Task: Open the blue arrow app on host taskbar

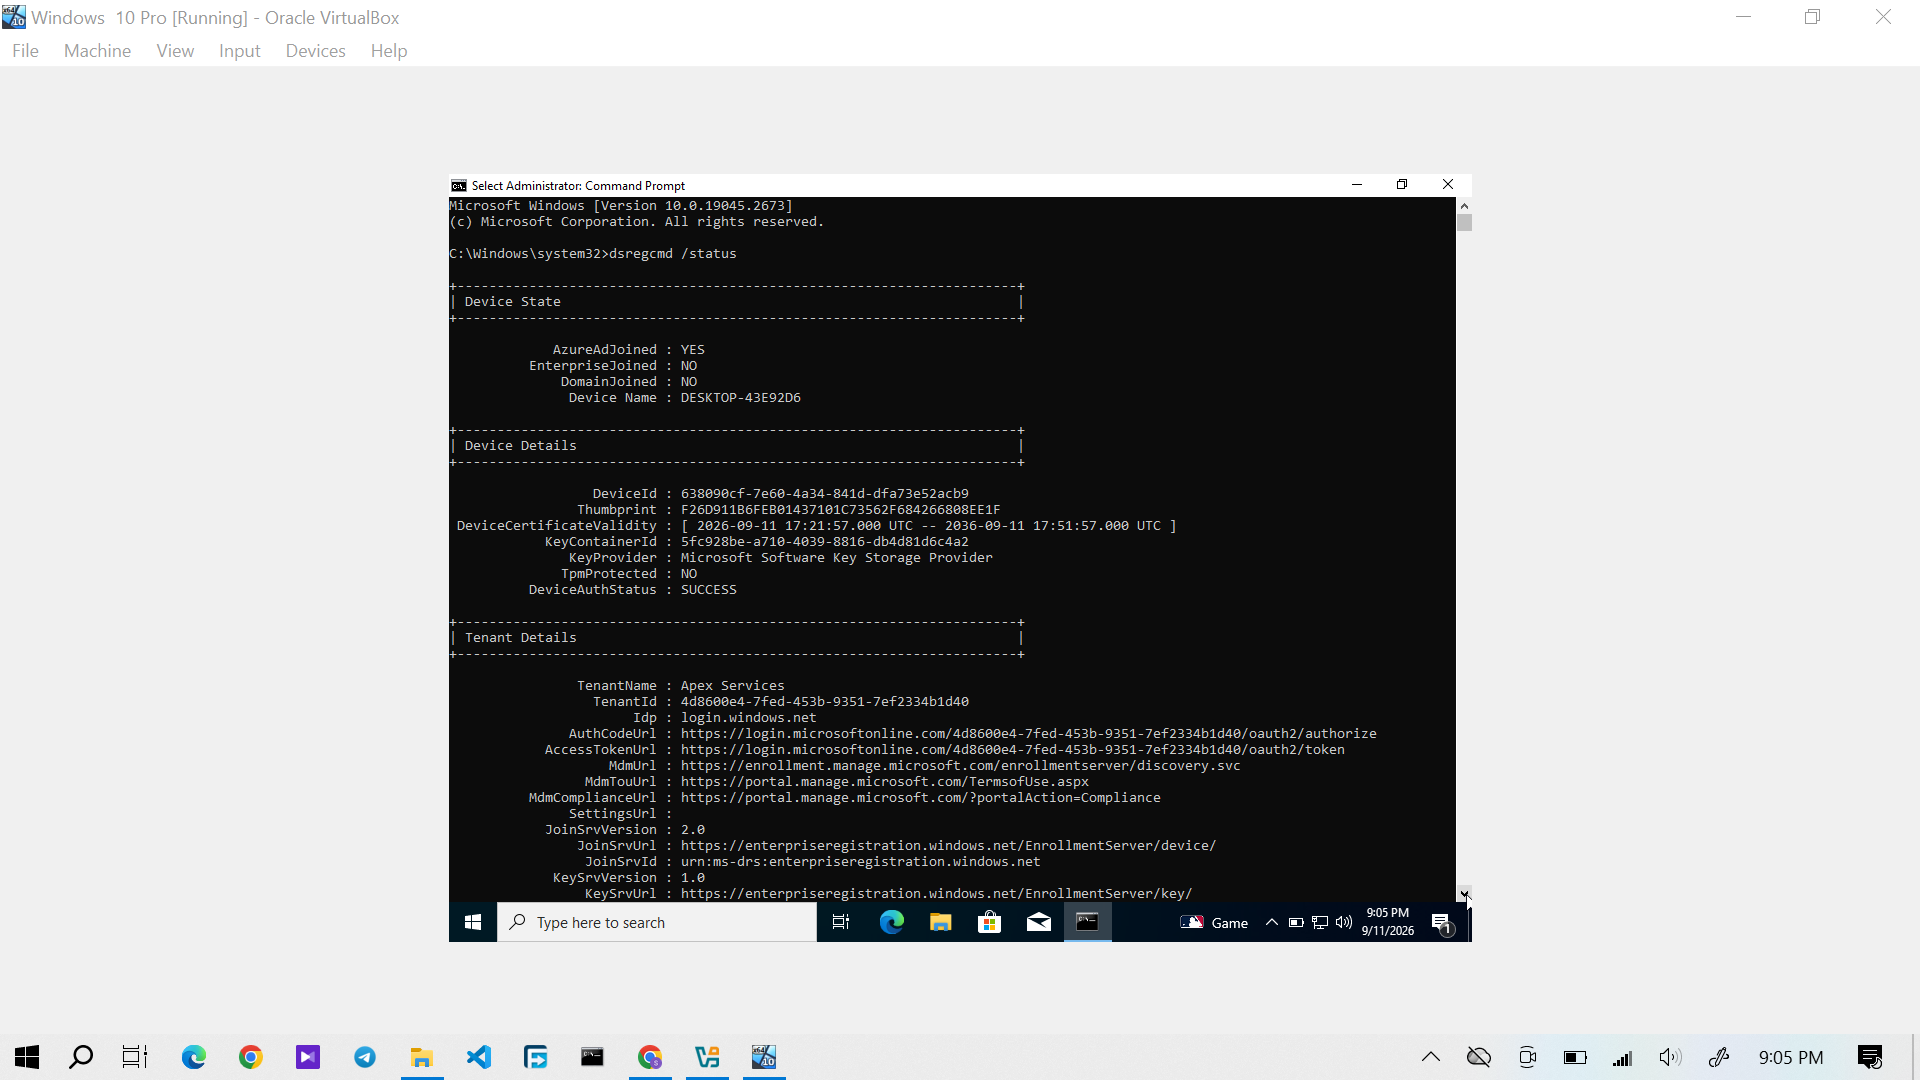Action: (x=536, y=1057)
